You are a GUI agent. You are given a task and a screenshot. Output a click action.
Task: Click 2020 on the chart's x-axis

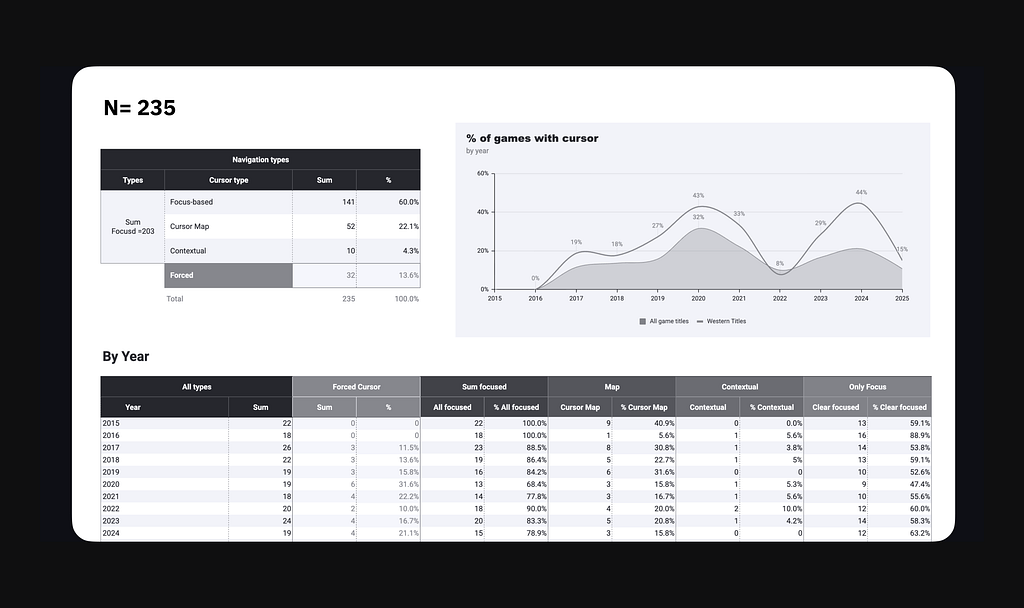click(x=698, y=298)
